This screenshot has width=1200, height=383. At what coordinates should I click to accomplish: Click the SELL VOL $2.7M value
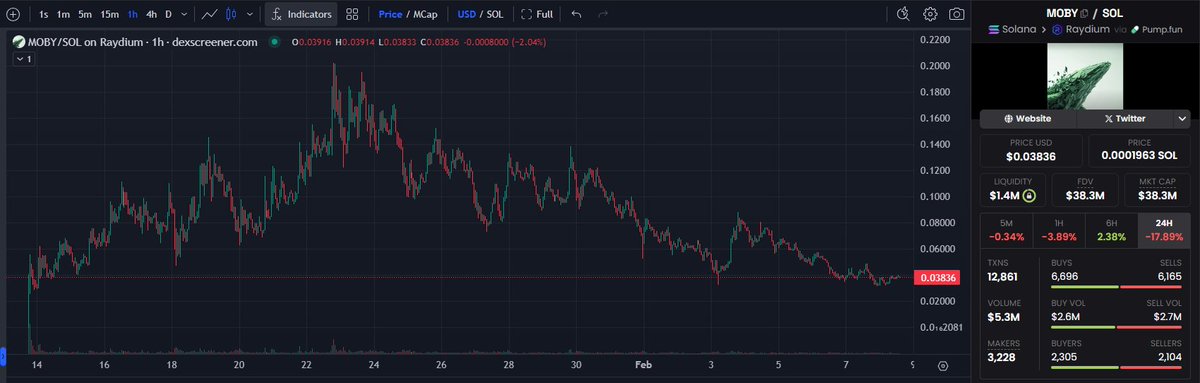point(1167,317)
